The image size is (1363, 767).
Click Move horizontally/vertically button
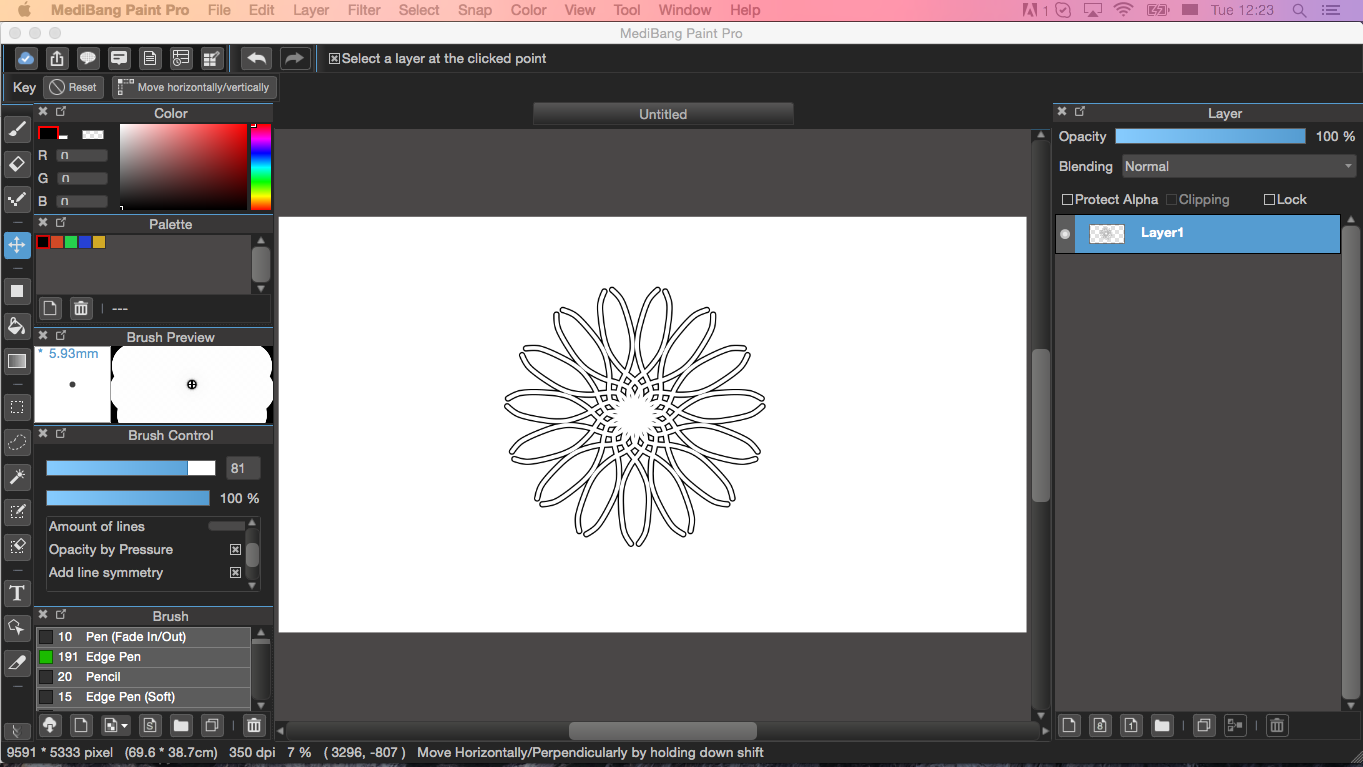click(194, 88)
